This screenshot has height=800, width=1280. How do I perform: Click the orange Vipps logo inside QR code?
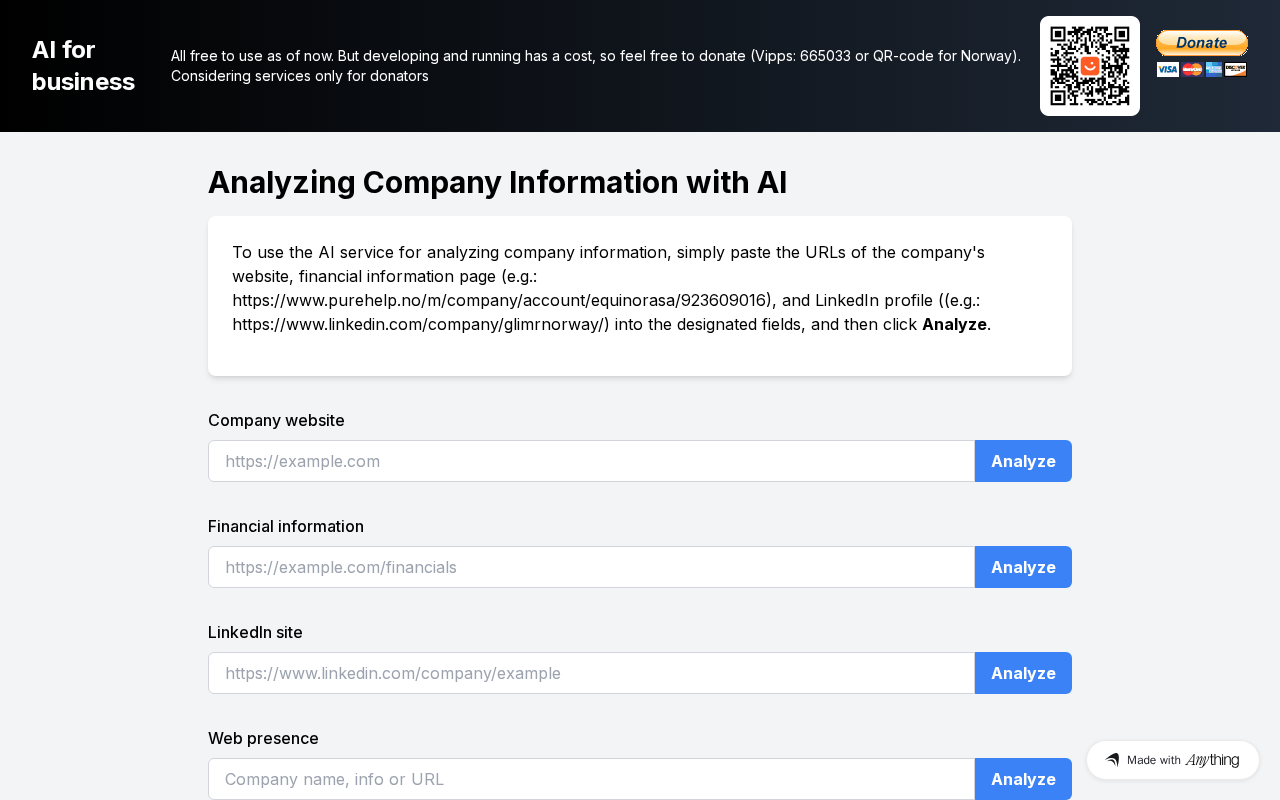[x=1090, y=66]
